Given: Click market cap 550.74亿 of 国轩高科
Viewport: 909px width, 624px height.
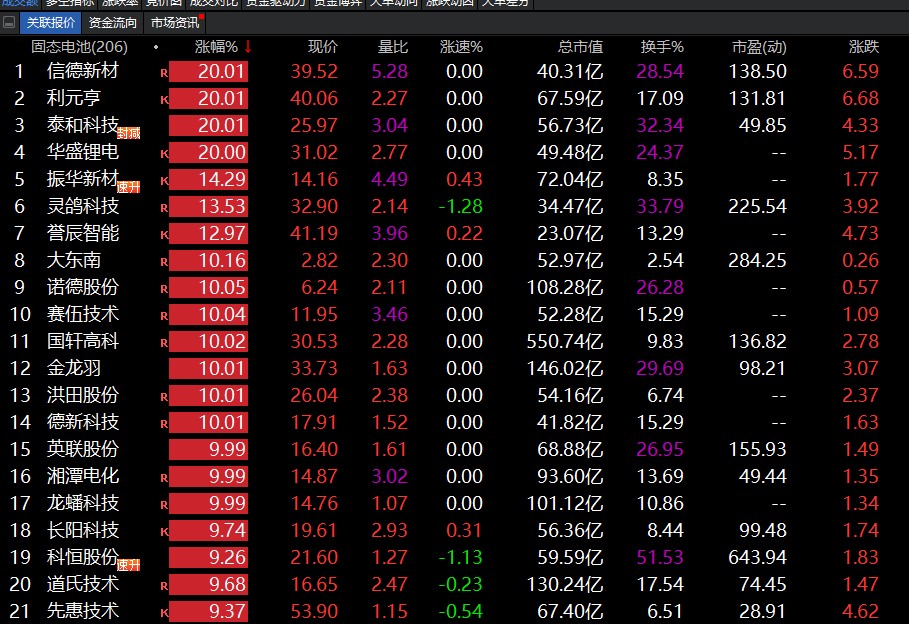Looking at the screenshot, I should coord(565,341).
